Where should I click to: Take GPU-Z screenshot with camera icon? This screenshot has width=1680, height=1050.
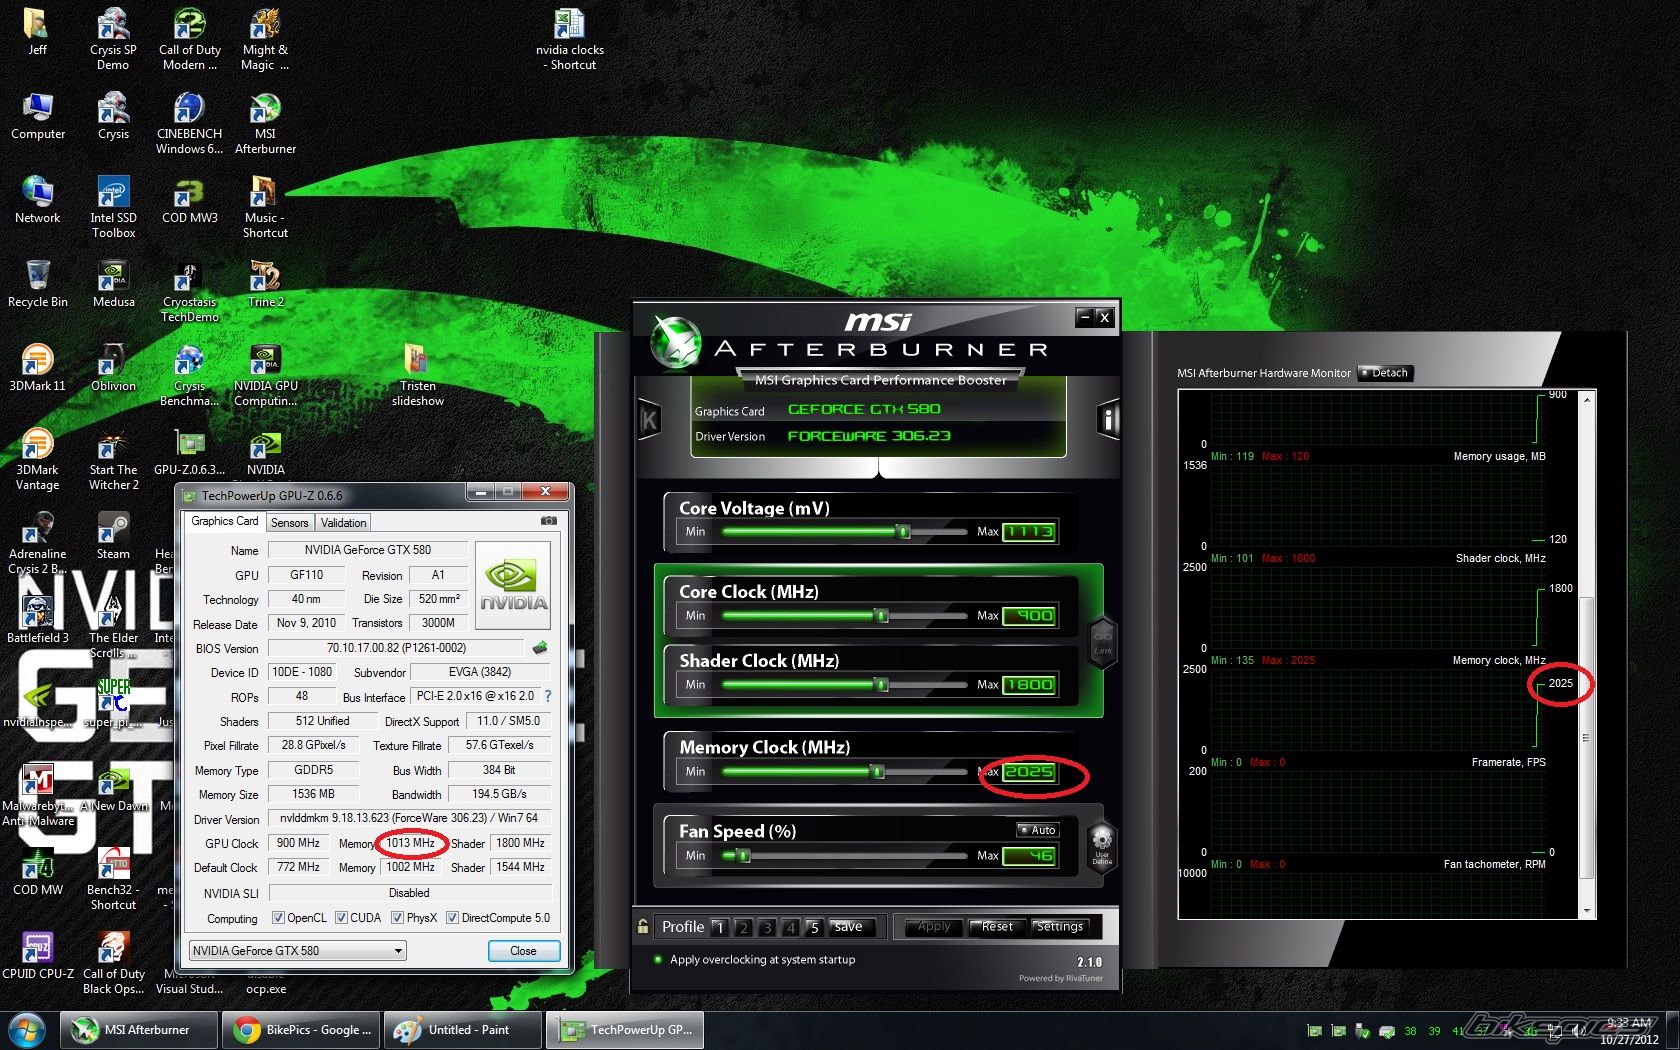548,521
